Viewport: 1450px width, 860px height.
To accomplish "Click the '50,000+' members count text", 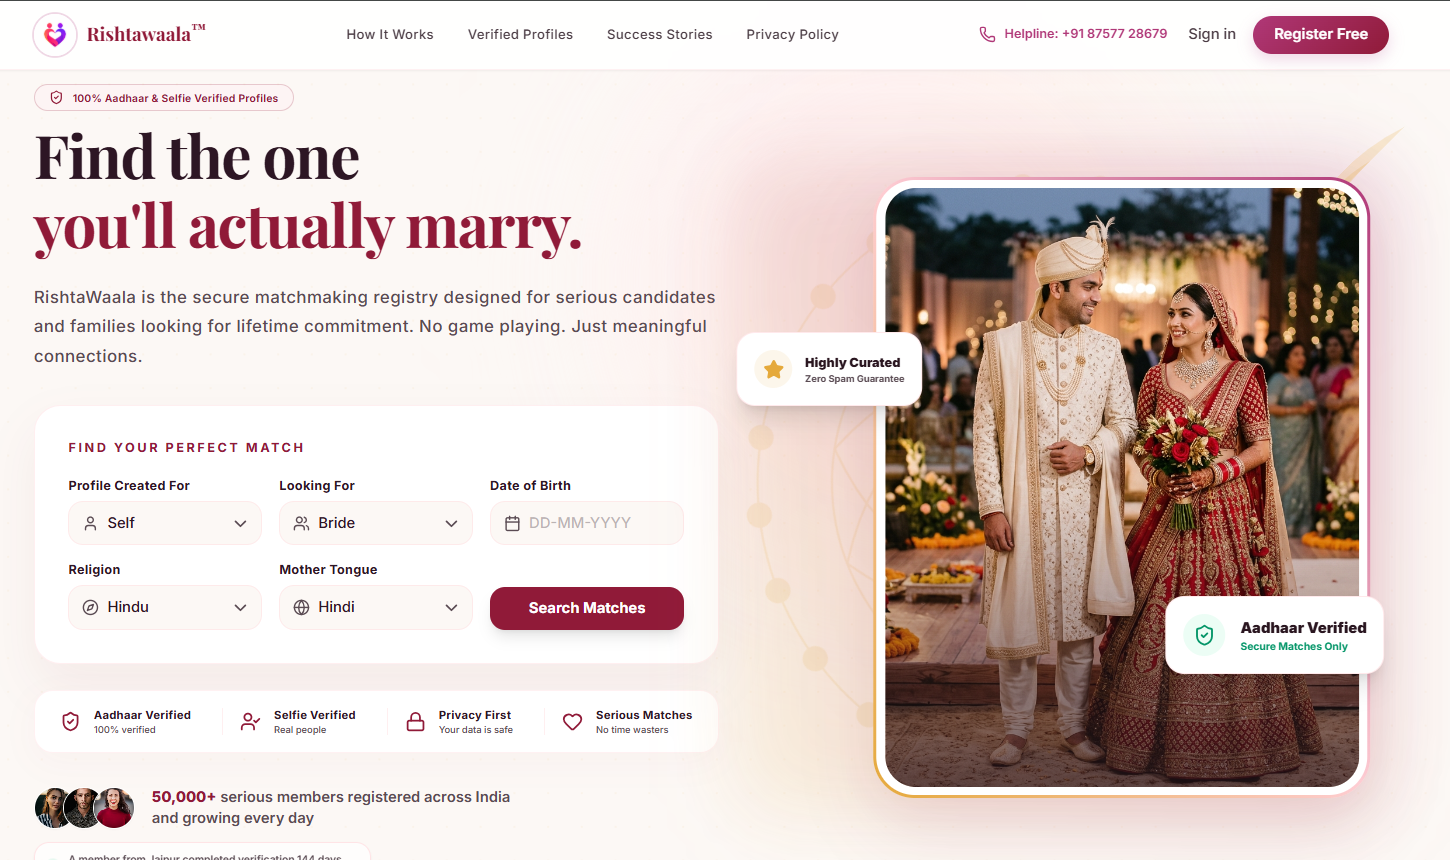I will (184, 797).
